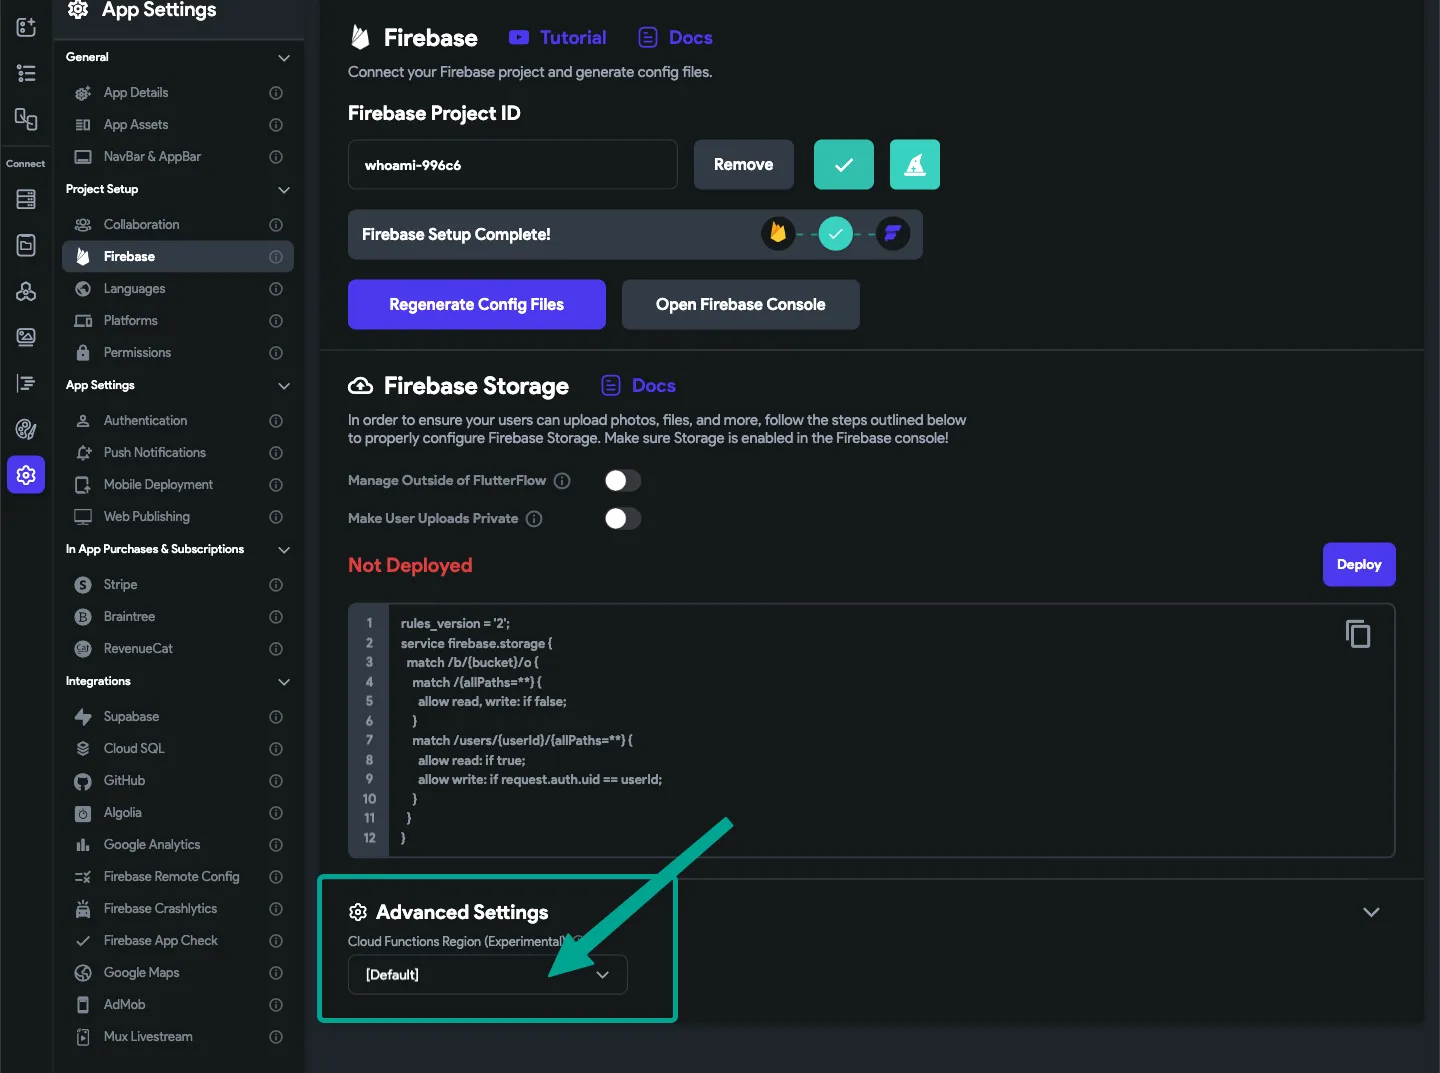
Task: Click Open Firebase Console
Action: click(x=740, y=304)
